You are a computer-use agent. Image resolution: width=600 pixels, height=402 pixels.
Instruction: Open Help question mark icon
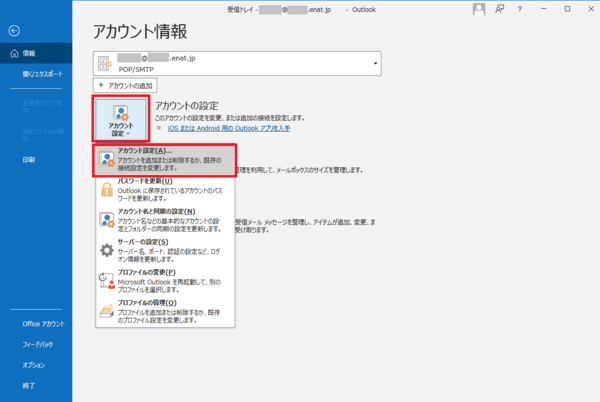pyautogui.click(x=518, y=9)
